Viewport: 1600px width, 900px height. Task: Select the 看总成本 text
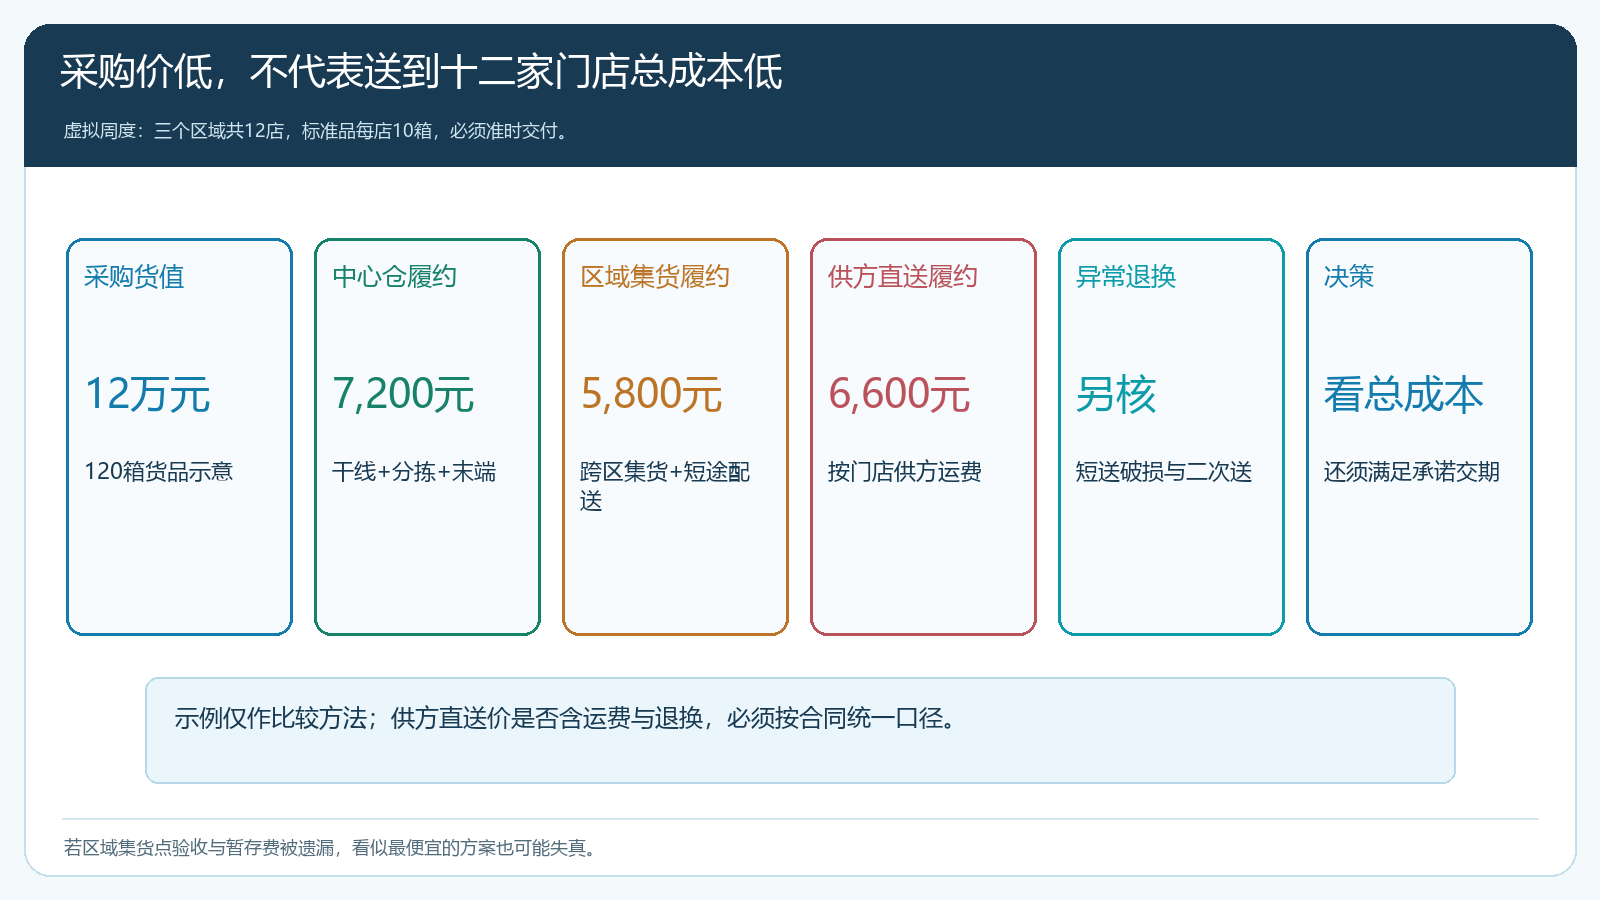(1404, 394)
